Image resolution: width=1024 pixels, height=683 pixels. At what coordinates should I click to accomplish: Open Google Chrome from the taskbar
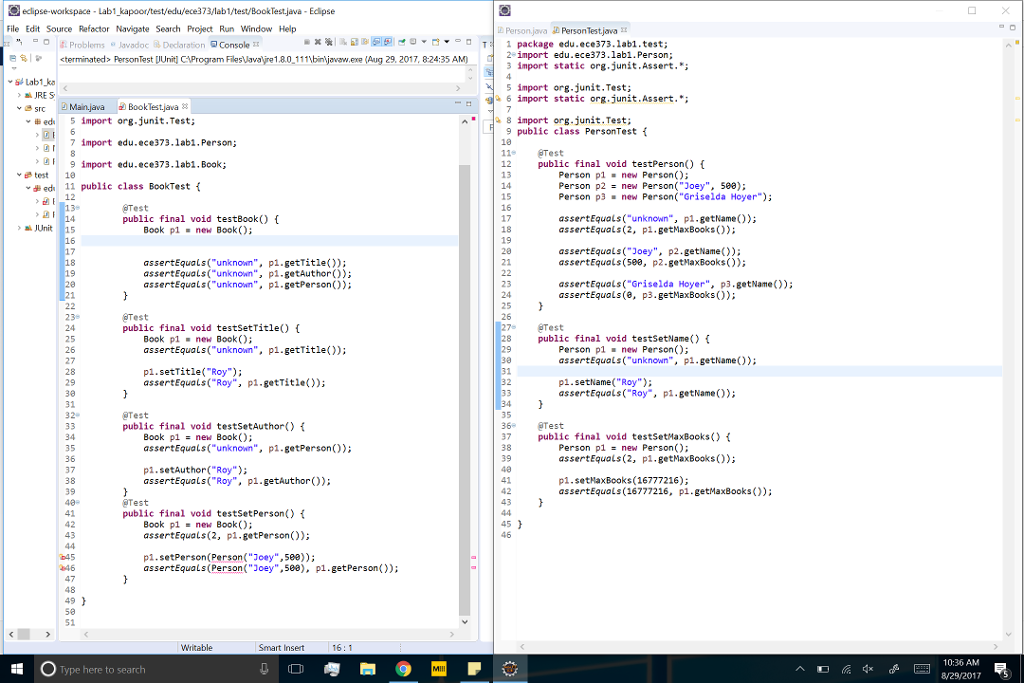[404, 669]
